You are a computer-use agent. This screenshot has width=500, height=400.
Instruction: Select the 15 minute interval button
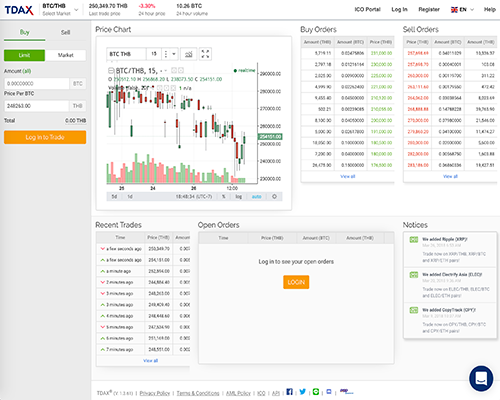154,54
